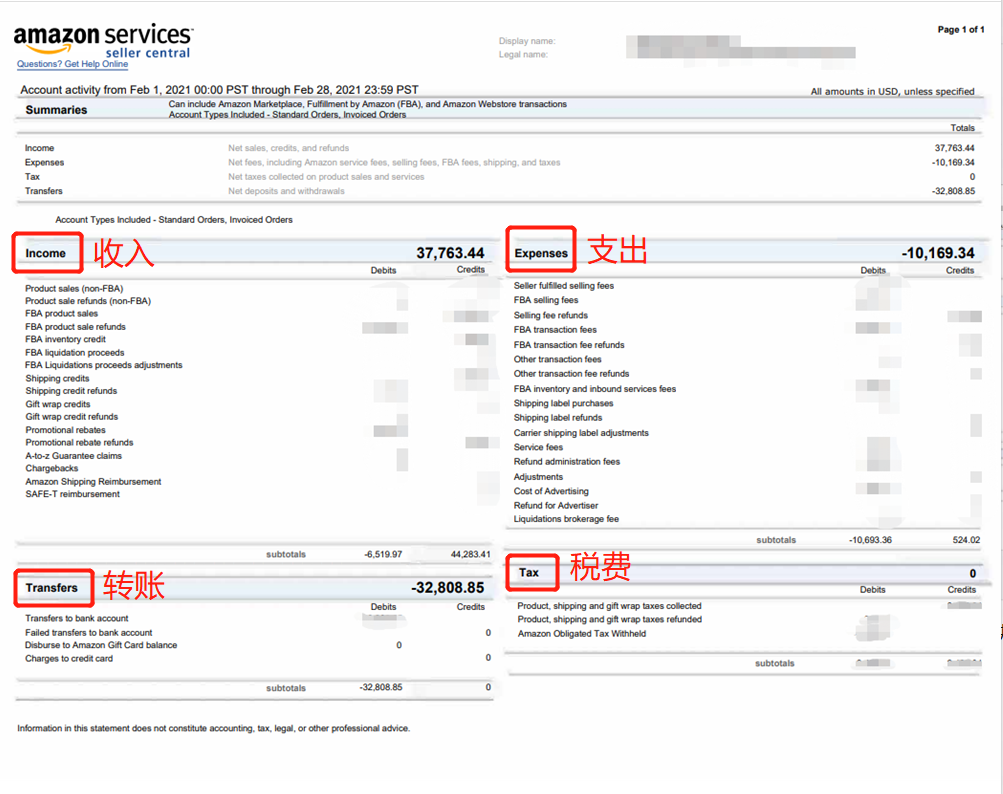Select the row Other transaction fees

557,360
